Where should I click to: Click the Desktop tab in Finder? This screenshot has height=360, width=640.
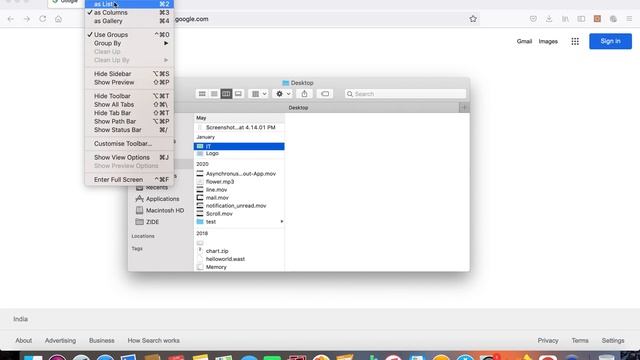coord(298,108)
